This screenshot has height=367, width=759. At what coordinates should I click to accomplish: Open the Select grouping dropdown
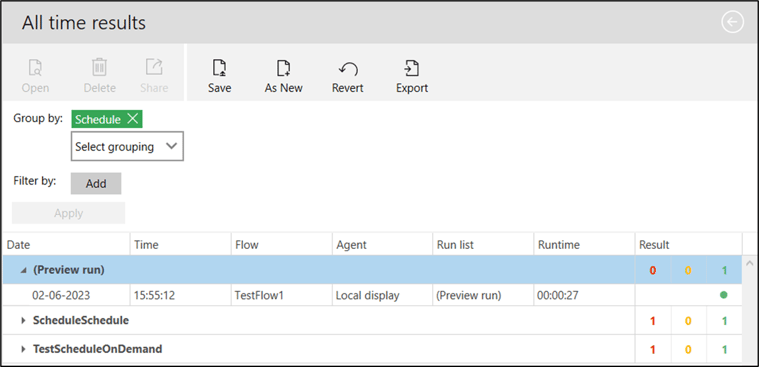(x=127, y=146)
